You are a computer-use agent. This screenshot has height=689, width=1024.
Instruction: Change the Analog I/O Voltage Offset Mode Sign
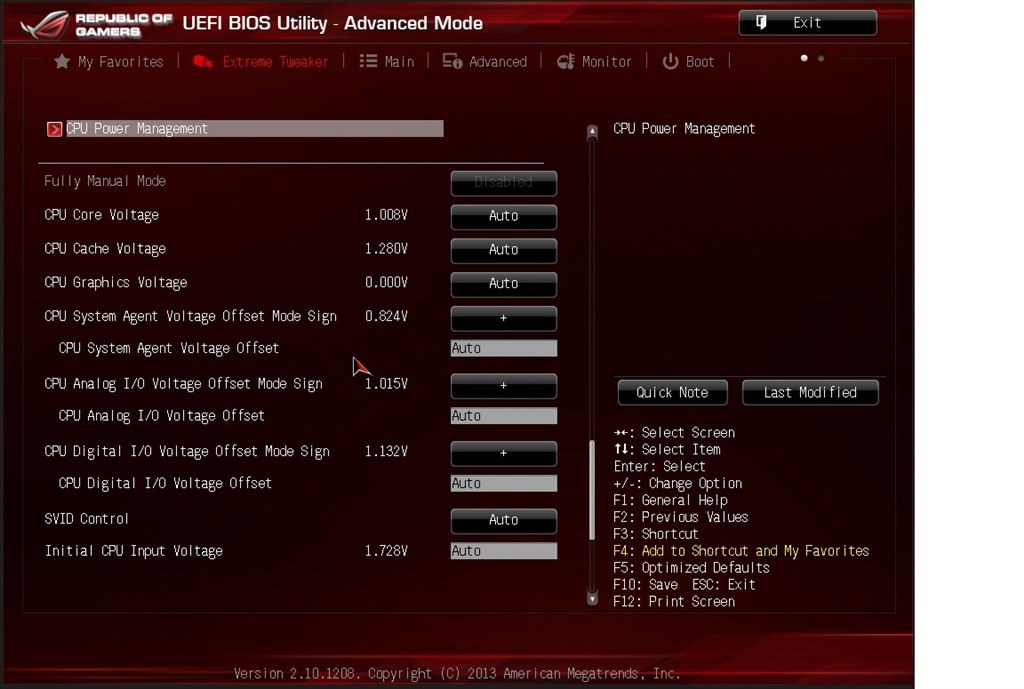[504, 385]
